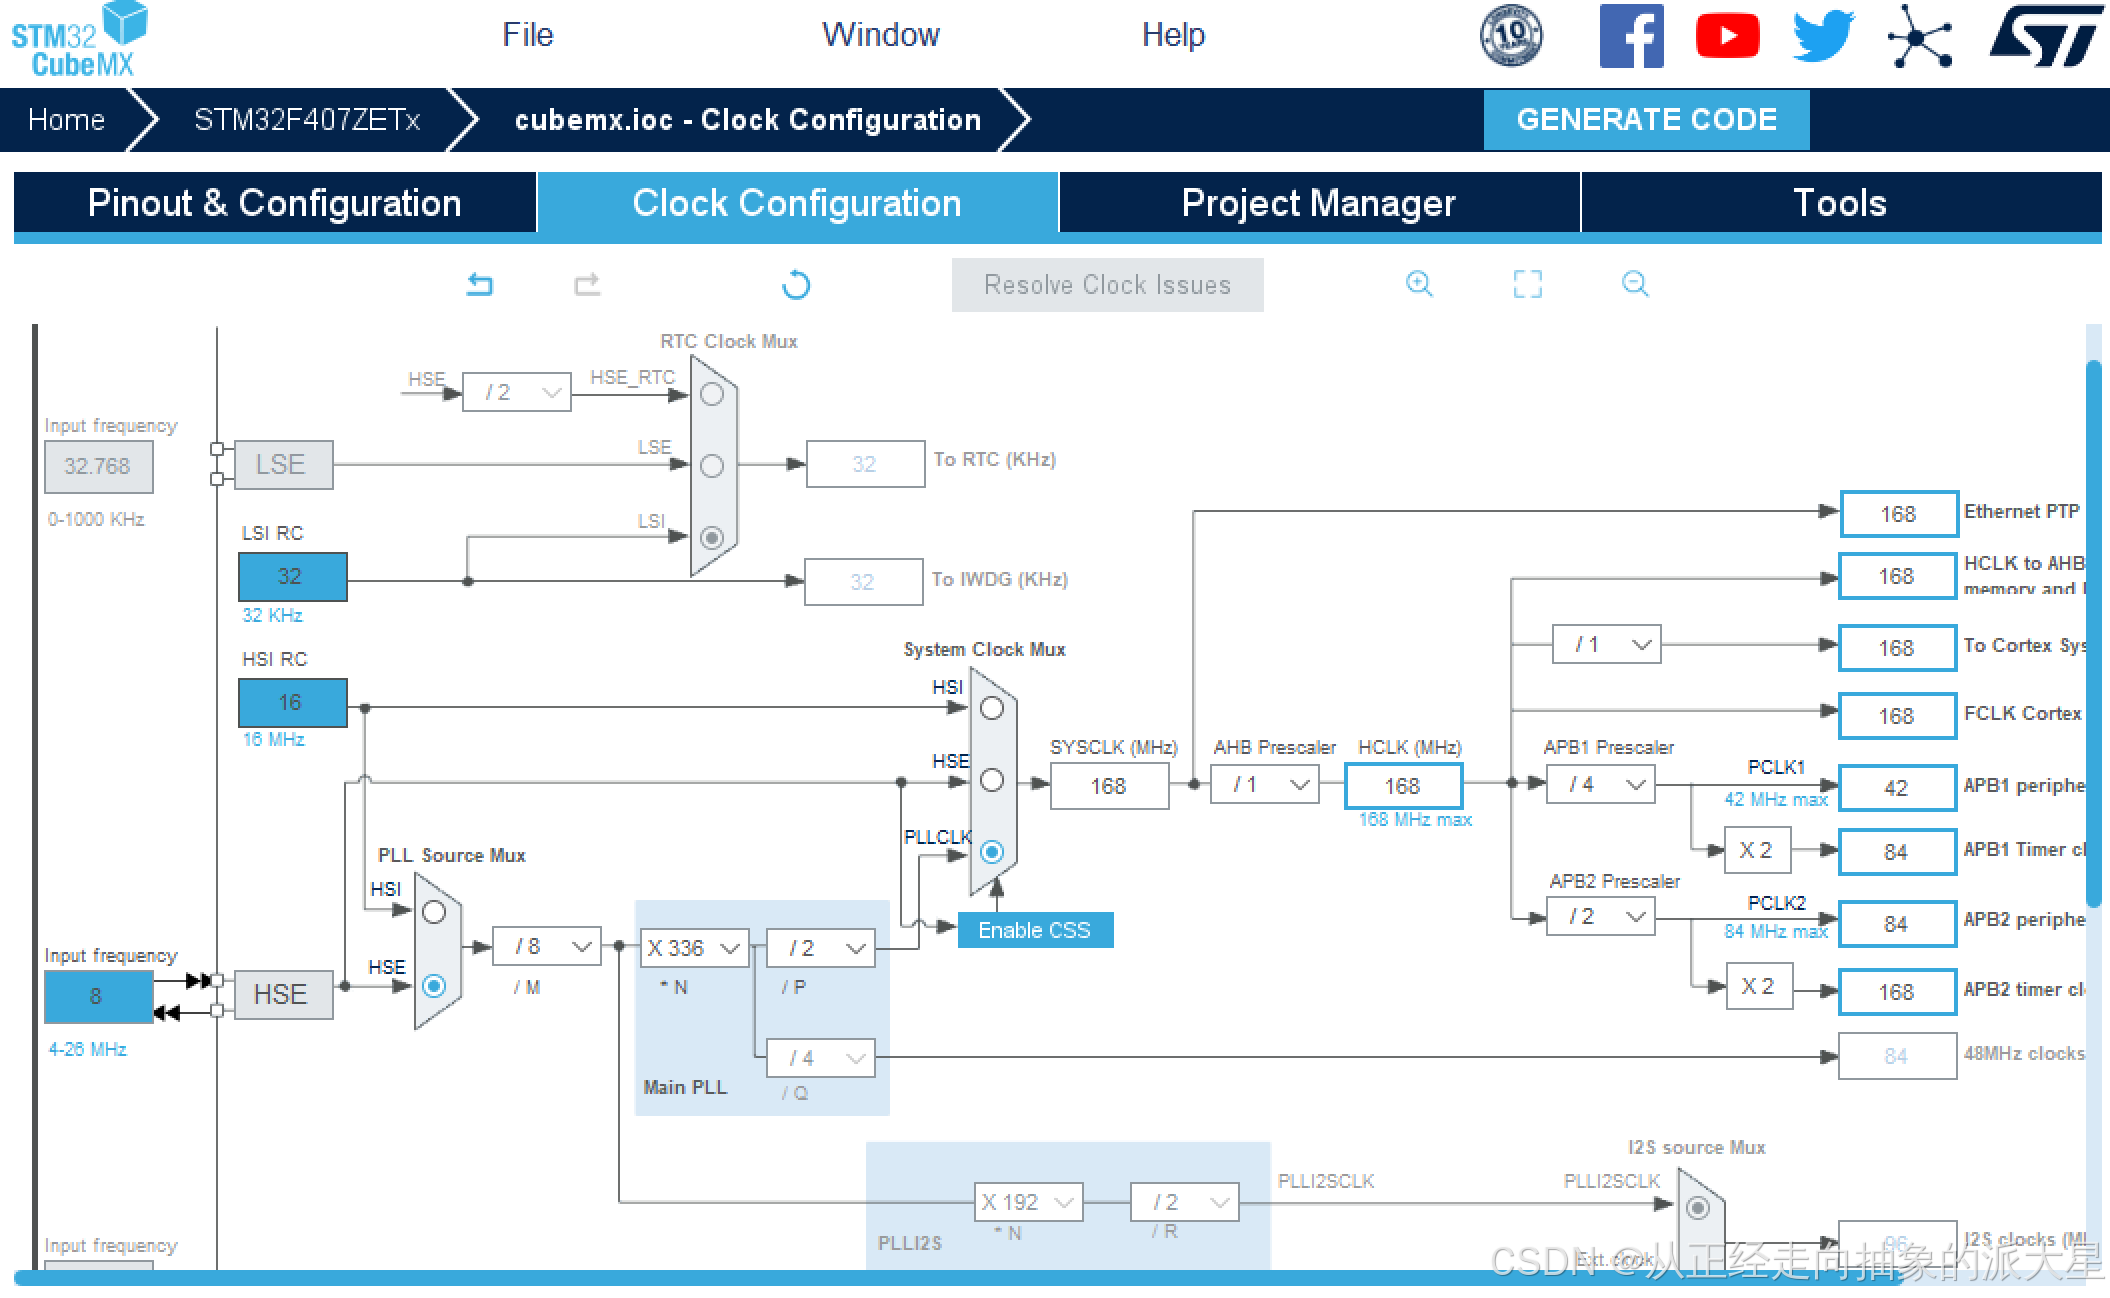Open the Twitter bird icon
This screenshot has width=2110, height=1298.
point(1822,36)
